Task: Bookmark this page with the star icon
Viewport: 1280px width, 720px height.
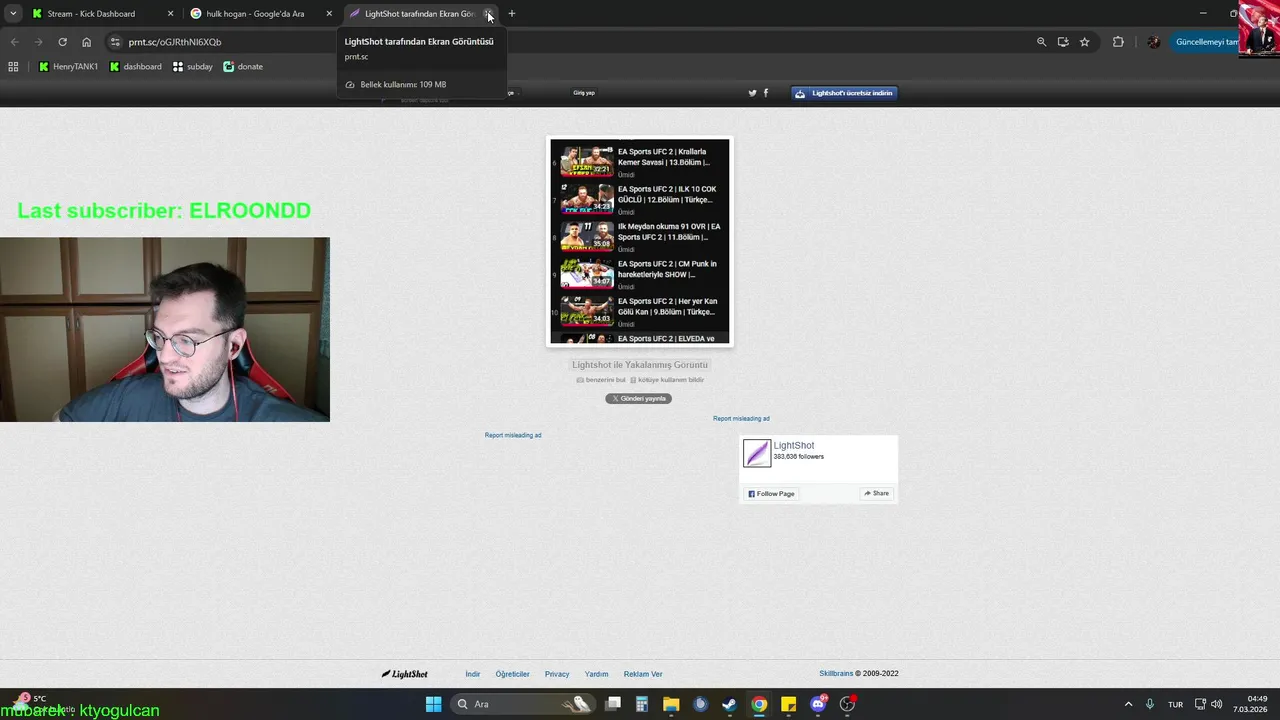Action: point(1084,42)
